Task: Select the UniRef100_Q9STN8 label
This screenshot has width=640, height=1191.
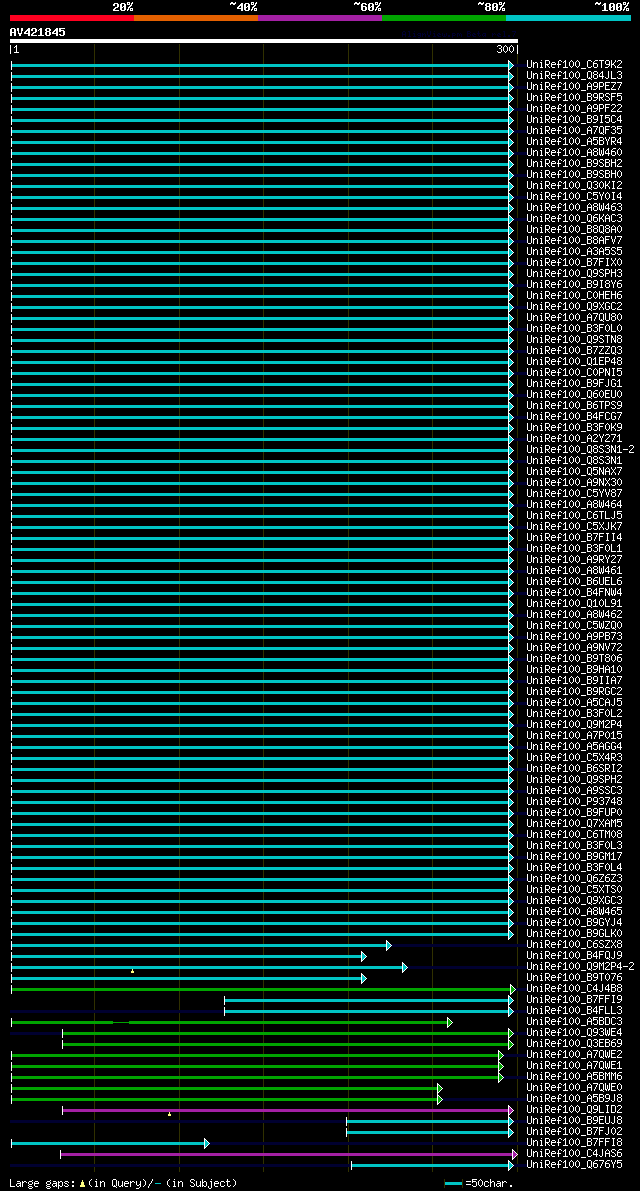Action: 574,340
